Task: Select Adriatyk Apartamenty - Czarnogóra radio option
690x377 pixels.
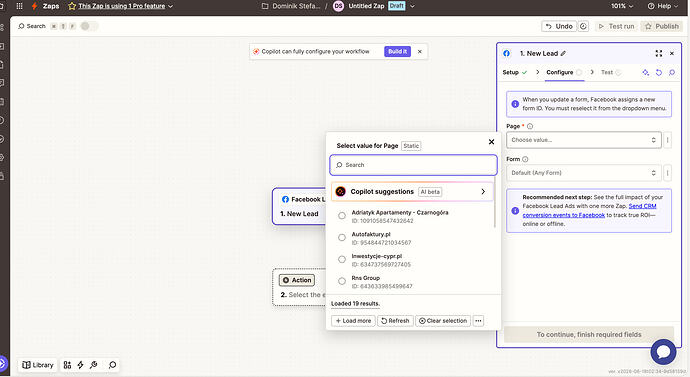Action: point(342,216)
